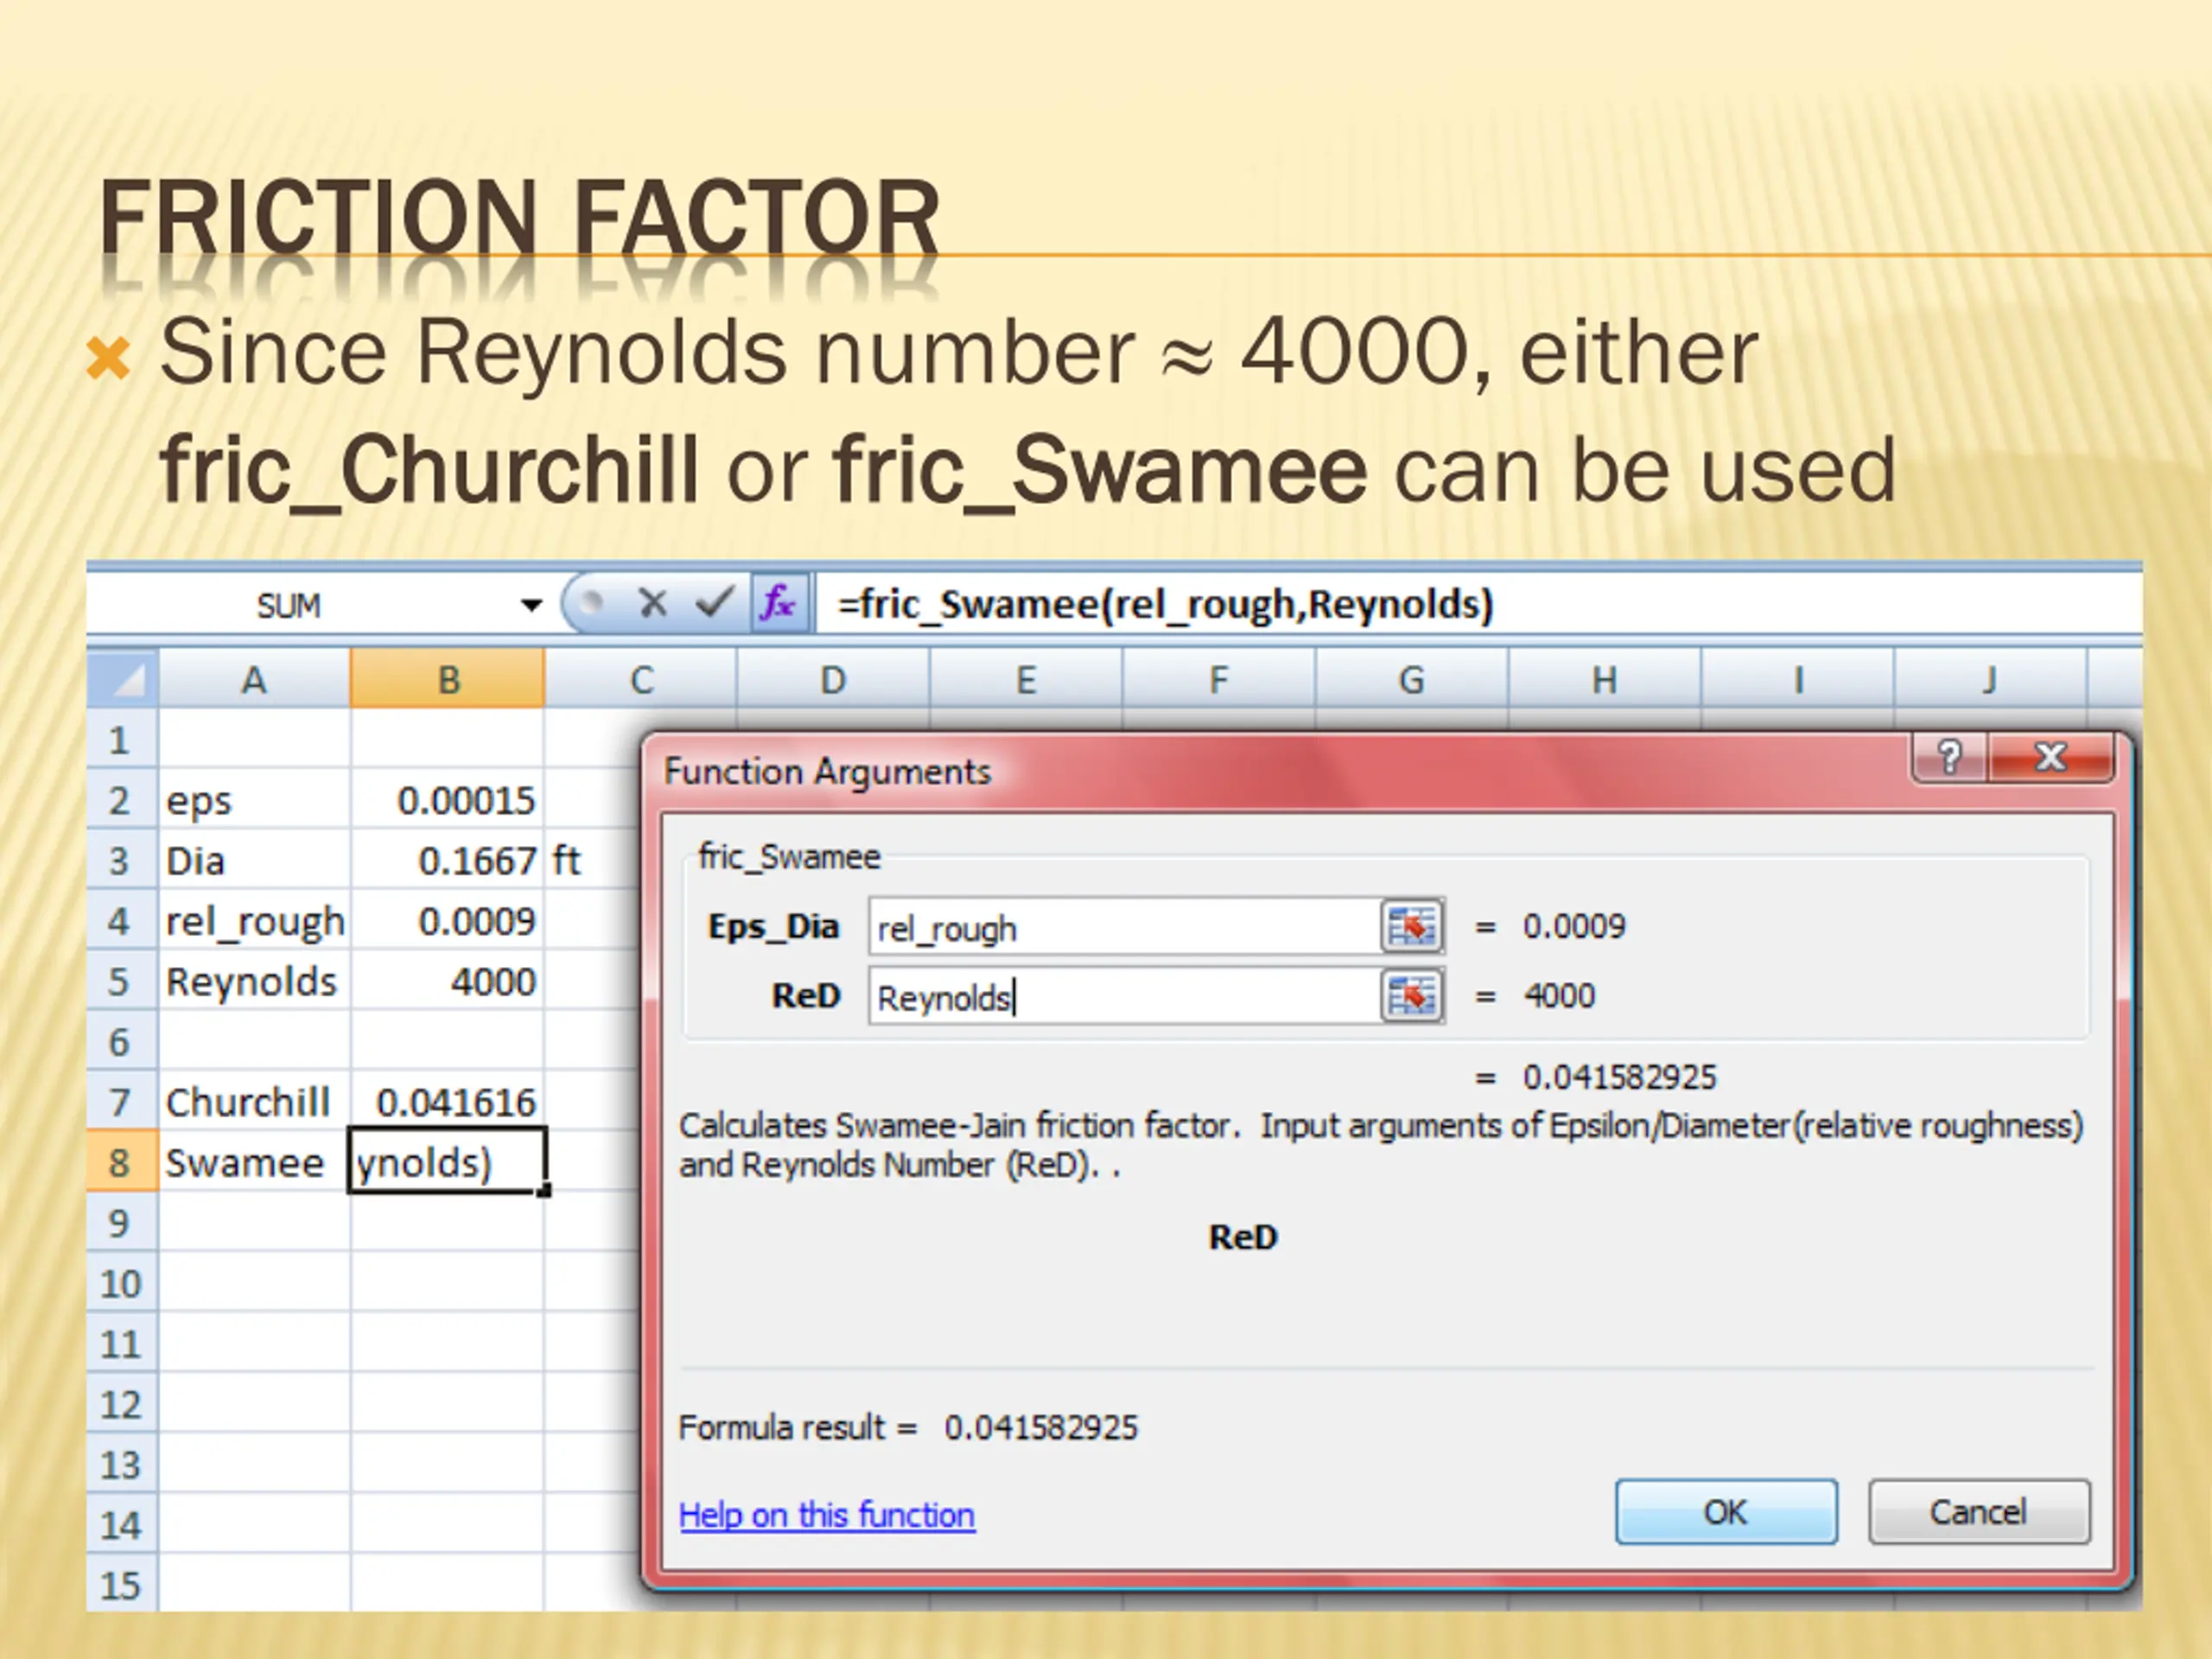Click the cell labeled Reynolds in column A
2212x1659 pixels.
[x=254, y=981]
